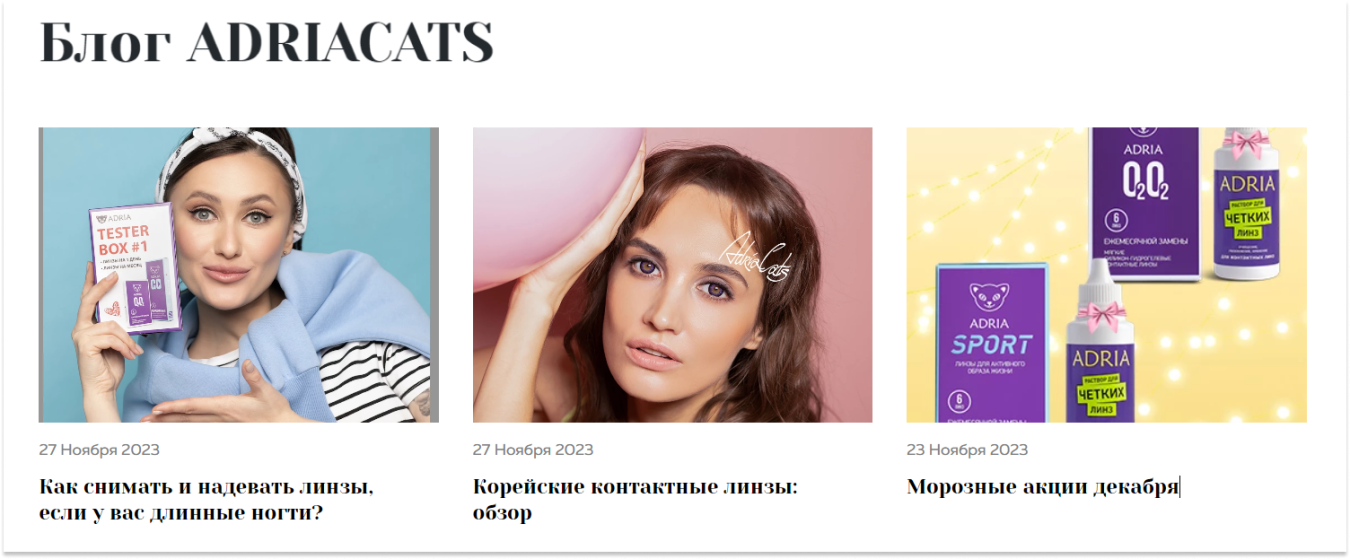Click the pink bow on upper solution bottle
The image size is (1350, 559).
1246,145
